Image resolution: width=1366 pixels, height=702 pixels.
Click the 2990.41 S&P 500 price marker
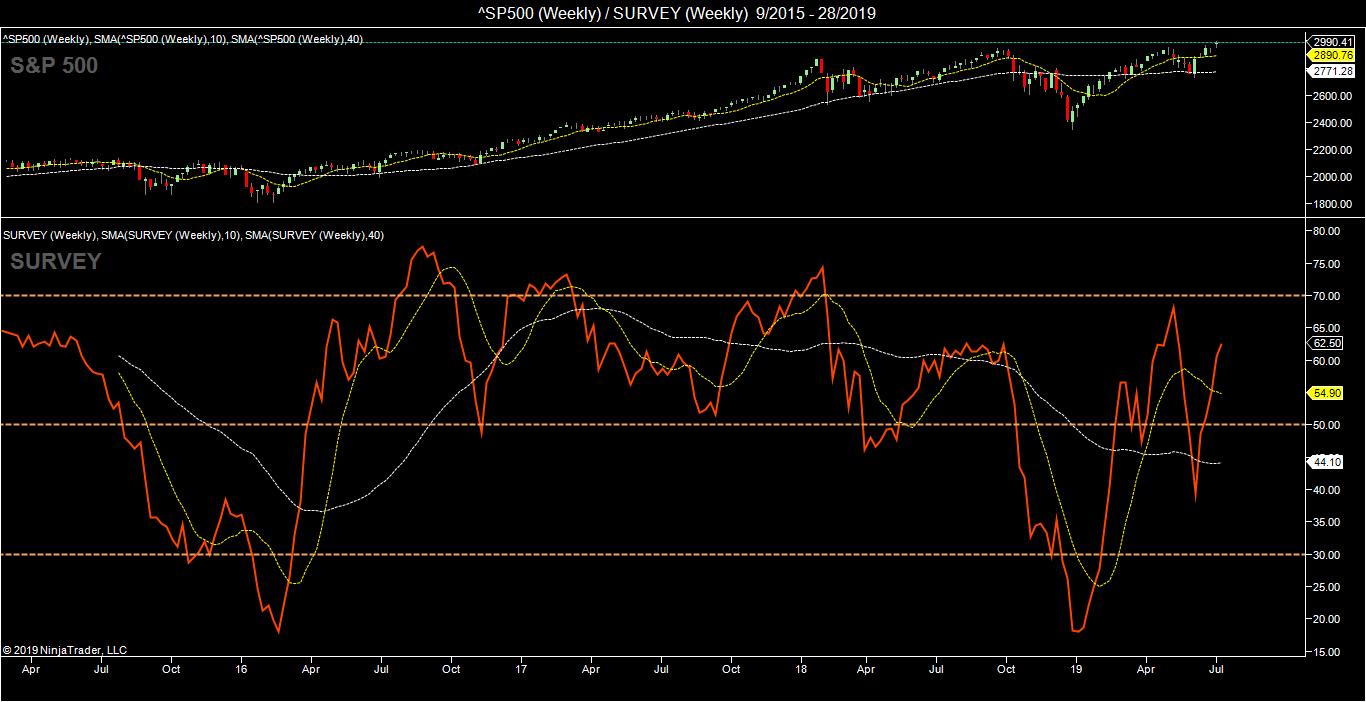click(x=1327, y=41)
